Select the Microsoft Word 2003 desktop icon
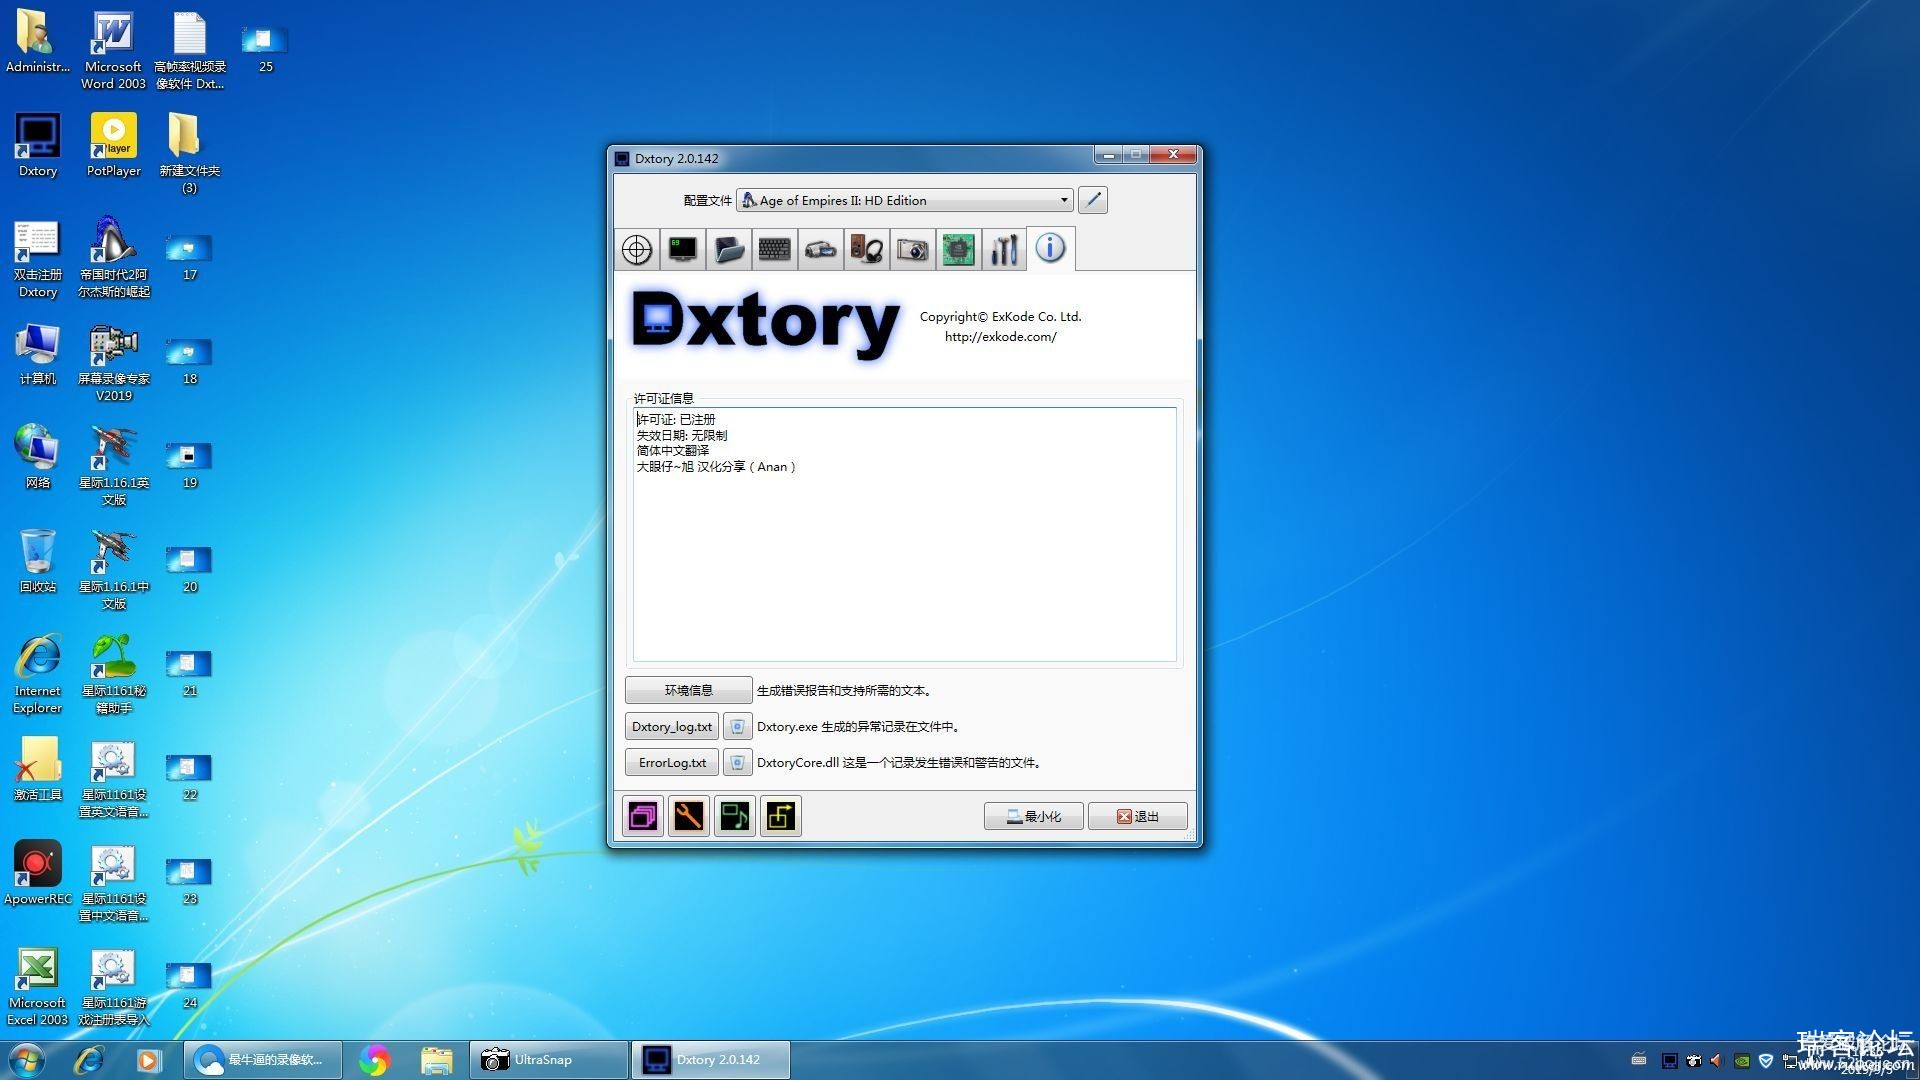 (113, 50)
